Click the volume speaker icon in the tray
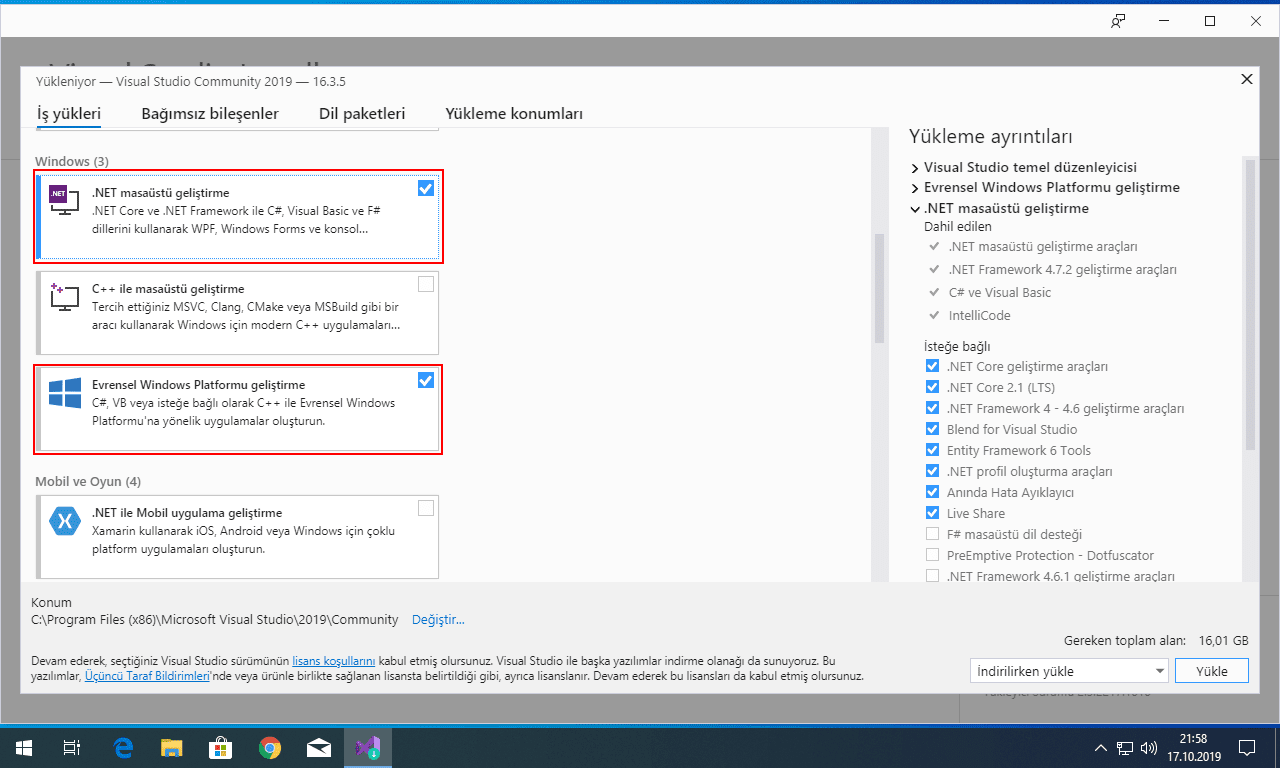The image size is (1280, 768). [x=1149, y=747]
